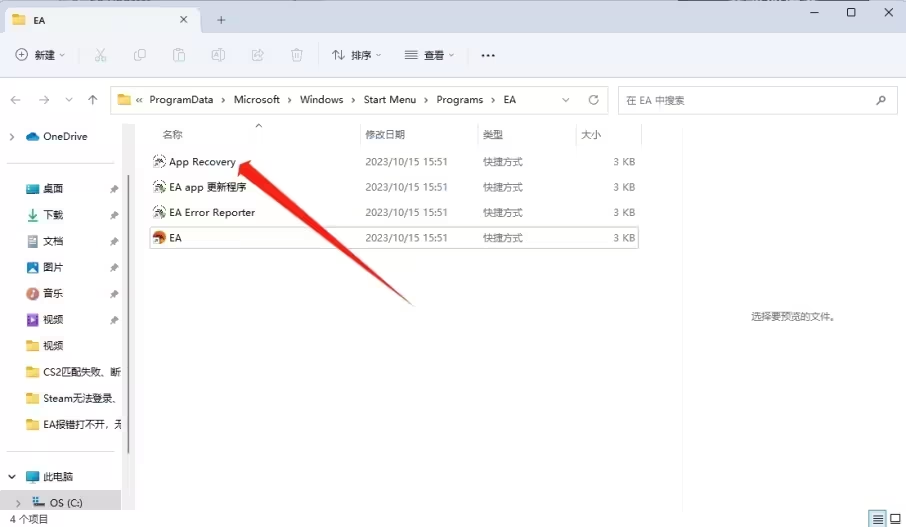Unpin Downloads using its pin icon
The width and height of the screenshot is (906, 527).
click(114, 215)
